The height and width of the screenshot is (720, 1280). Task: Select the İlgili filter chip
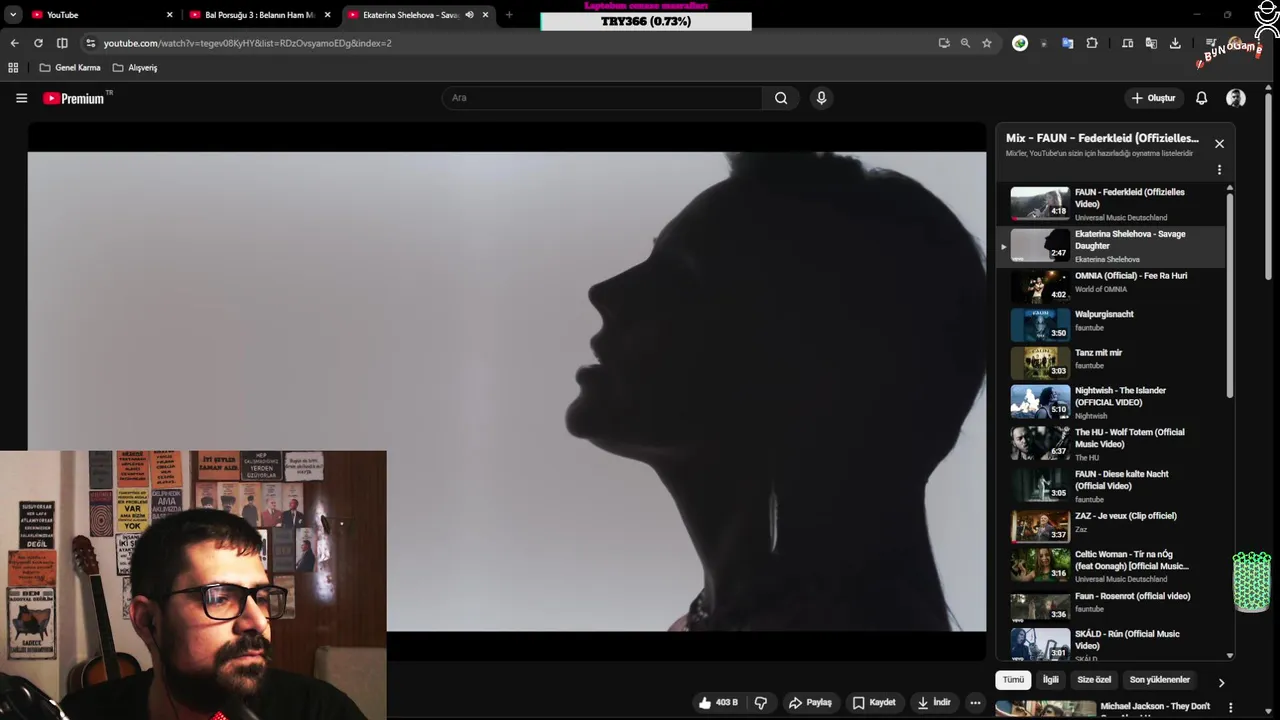1051,680
